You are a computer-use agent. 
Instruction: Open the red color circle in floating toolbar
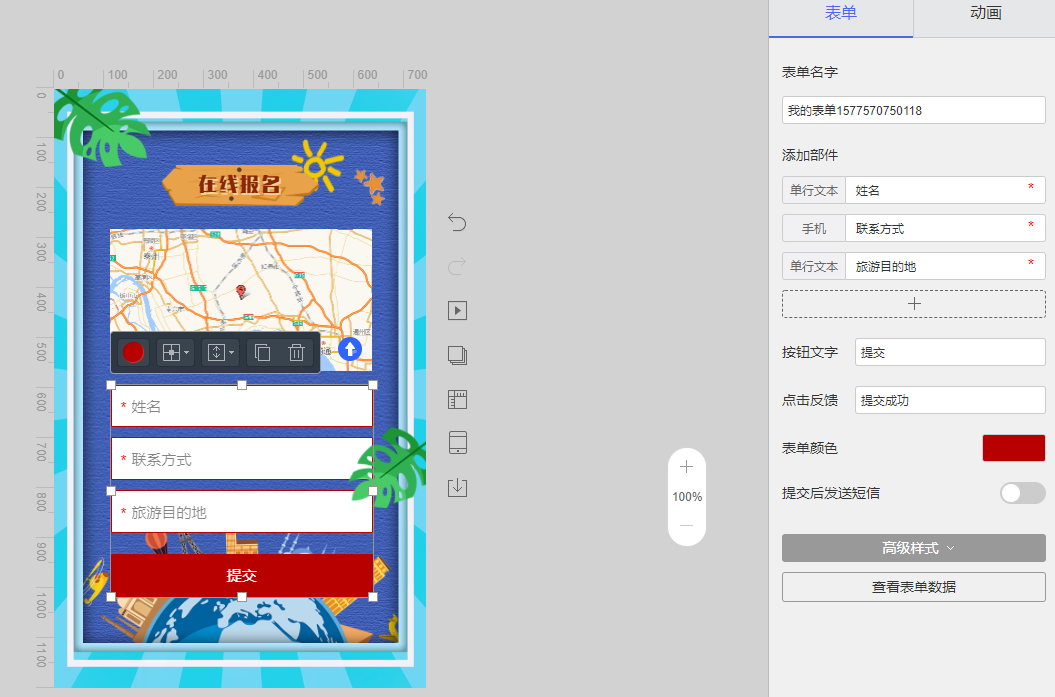[133, 352]
